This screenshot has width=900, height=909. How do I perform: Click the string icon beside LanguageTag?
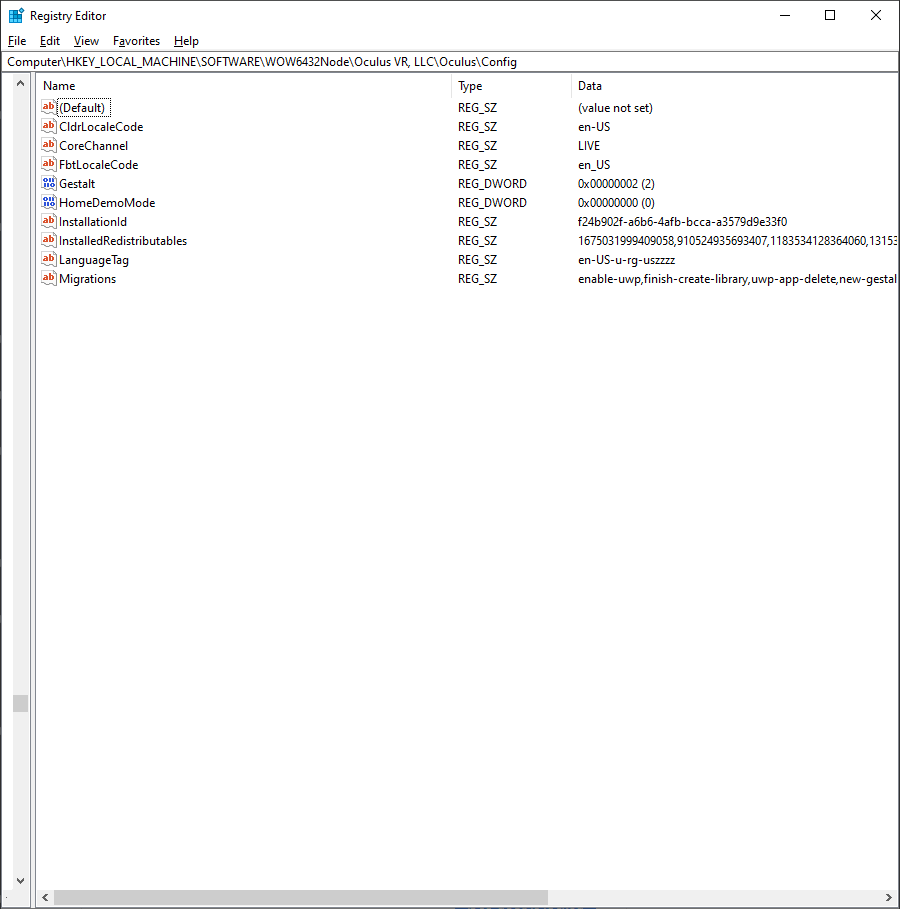coord(48,259)
